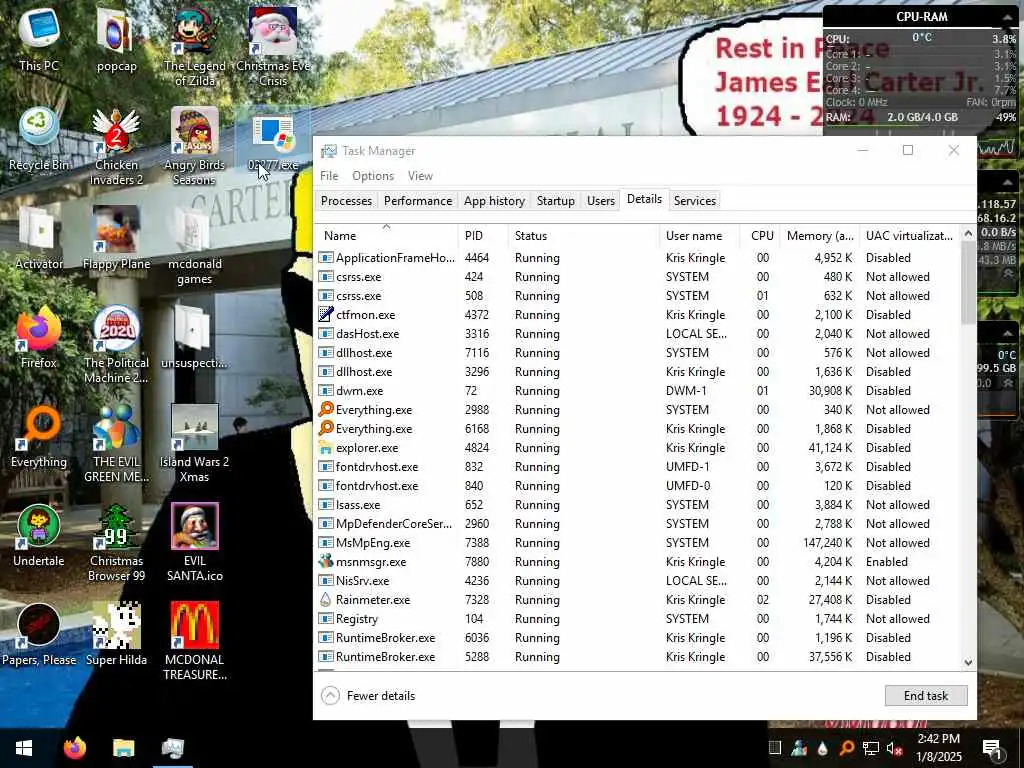The height and width of the screenshot is (768, 1024).
Task: Select the Super Hilda shortcut
Action: pos(116,635)
